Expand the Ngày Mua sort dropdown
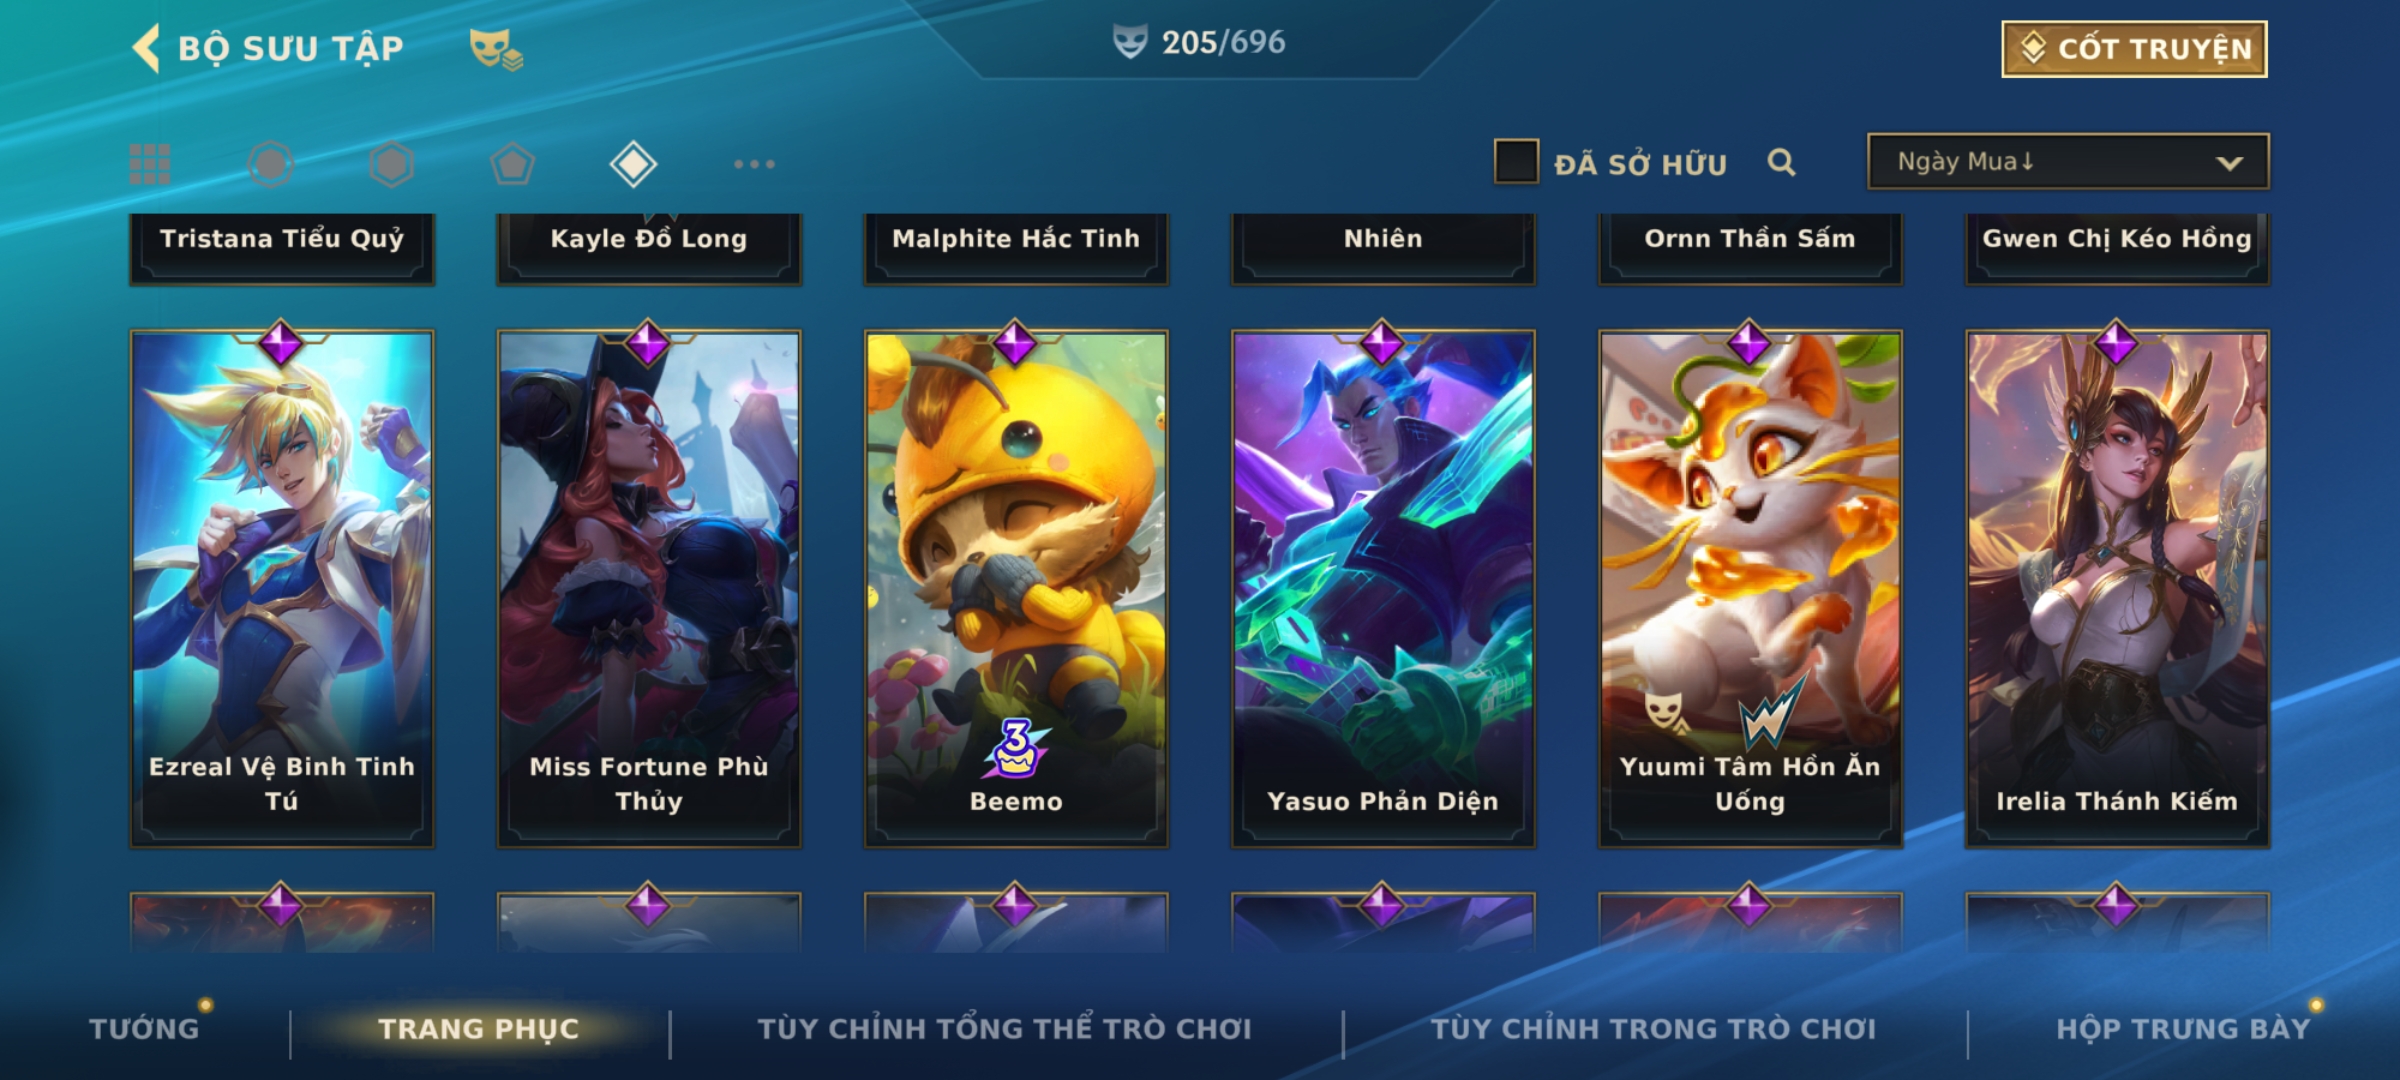 coord(2068,161)
